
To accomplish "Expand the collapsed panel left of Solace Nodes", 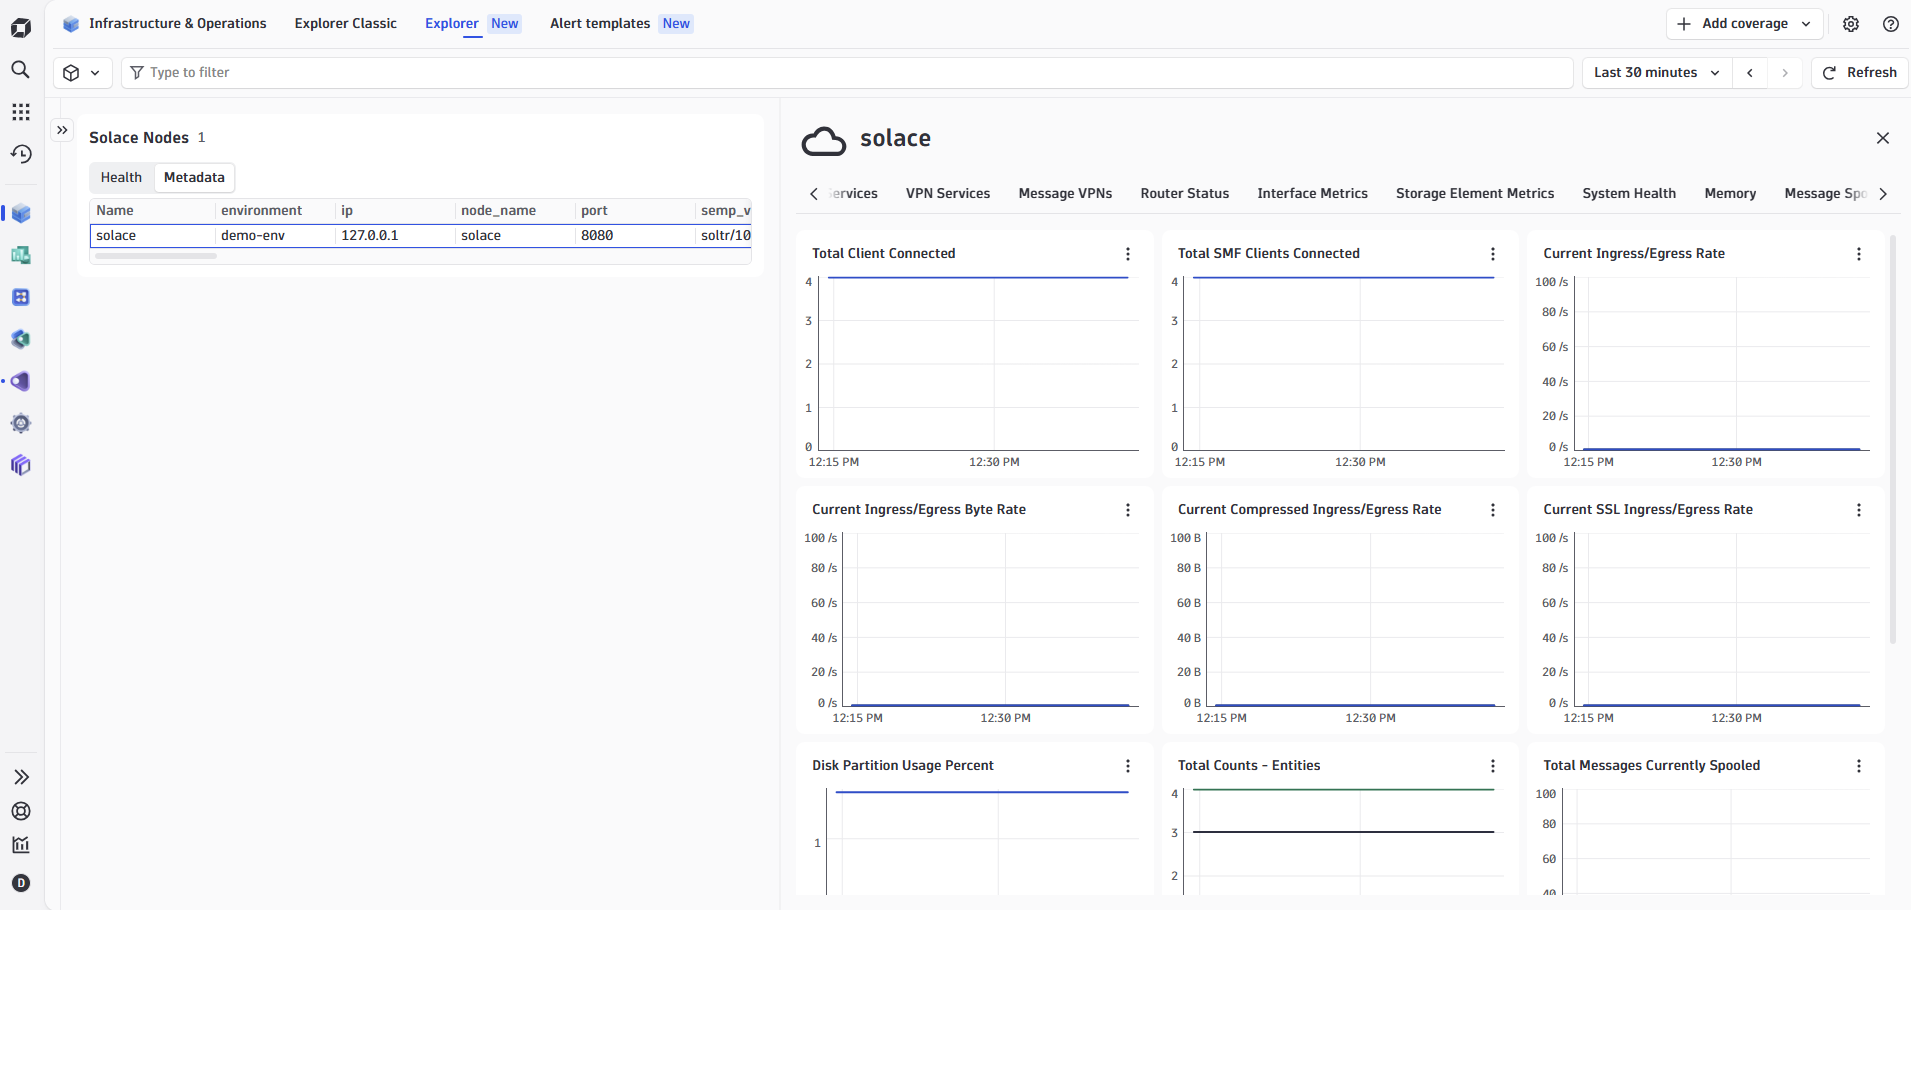I will tap(62, 130).
